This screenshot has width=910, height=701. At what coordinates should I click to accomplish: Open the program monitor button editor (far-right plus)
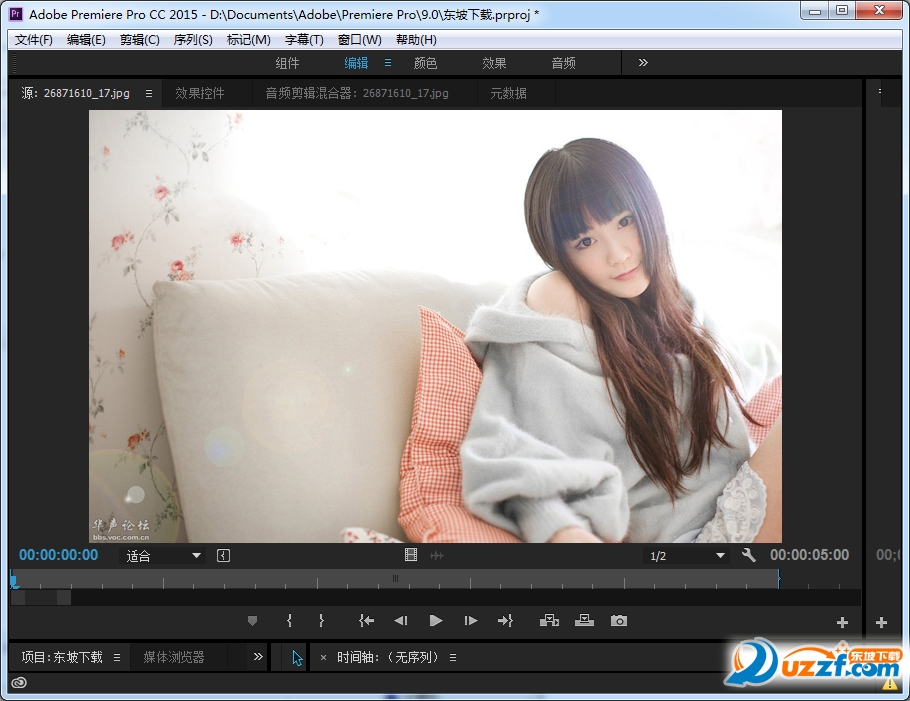881,623
